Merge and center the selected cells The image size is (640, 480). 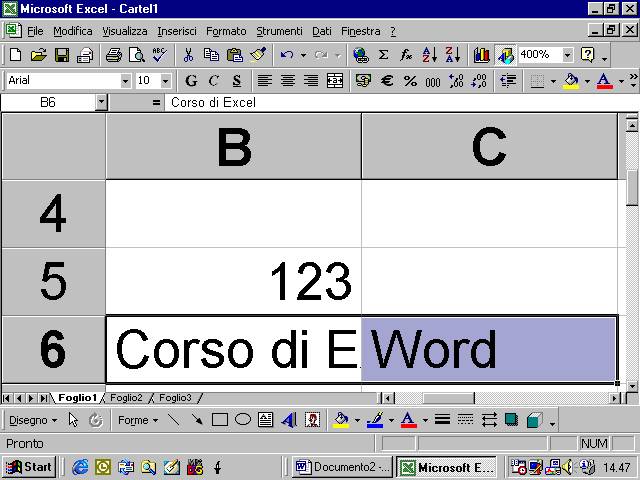(x=335, y=80)
